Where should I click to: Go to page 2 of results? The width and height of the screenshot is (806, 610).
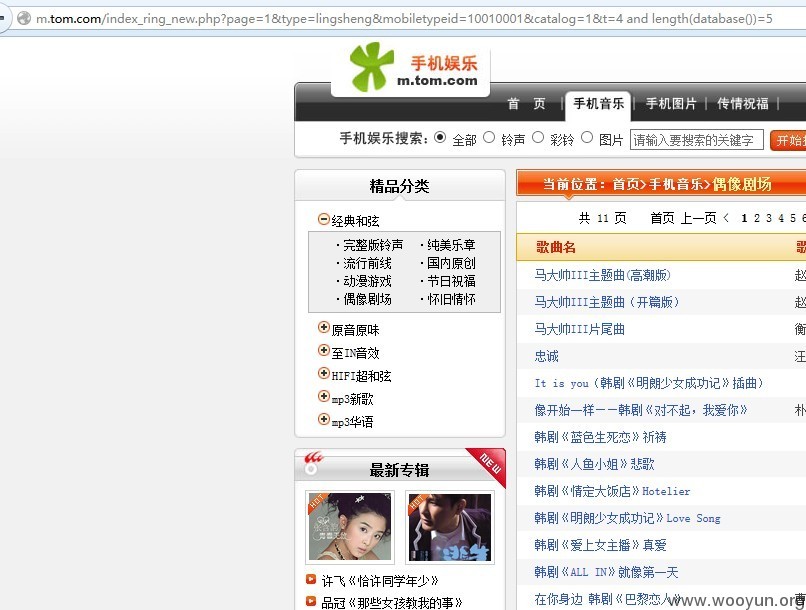point(757,218)
